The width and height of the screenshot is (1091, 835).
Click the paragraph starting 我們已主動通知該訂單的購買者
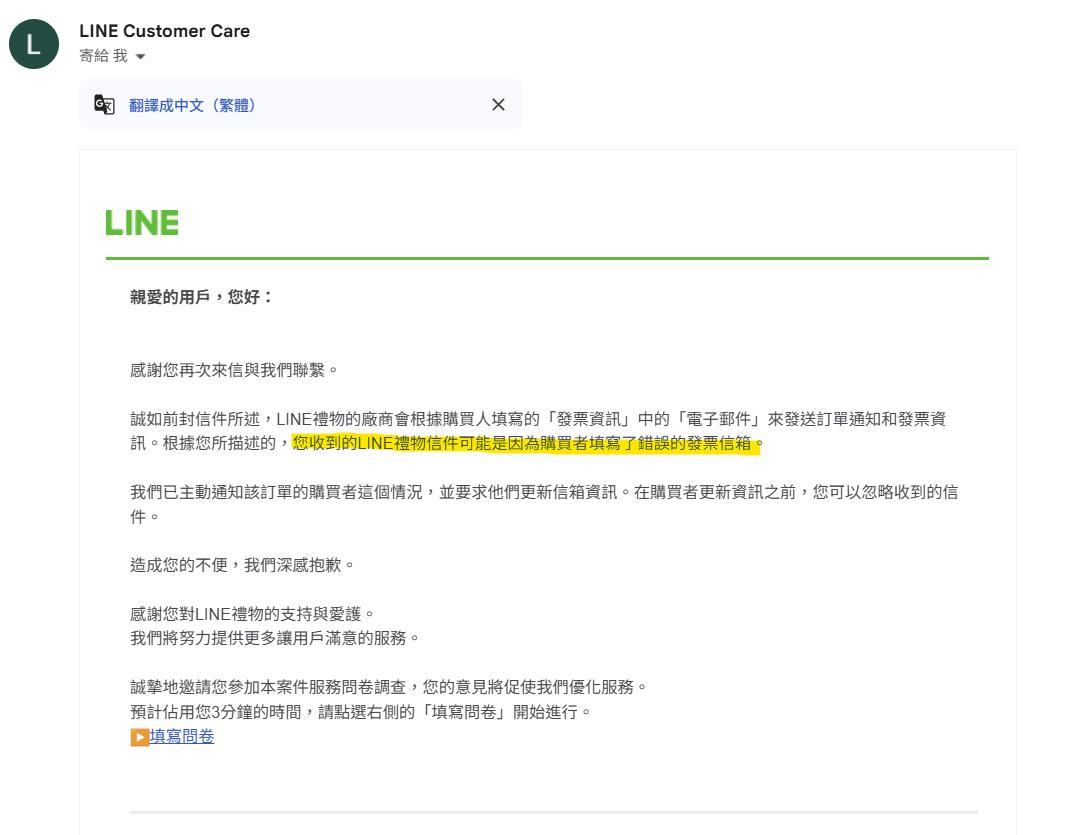pyautogui.click(x=544, y=504)
